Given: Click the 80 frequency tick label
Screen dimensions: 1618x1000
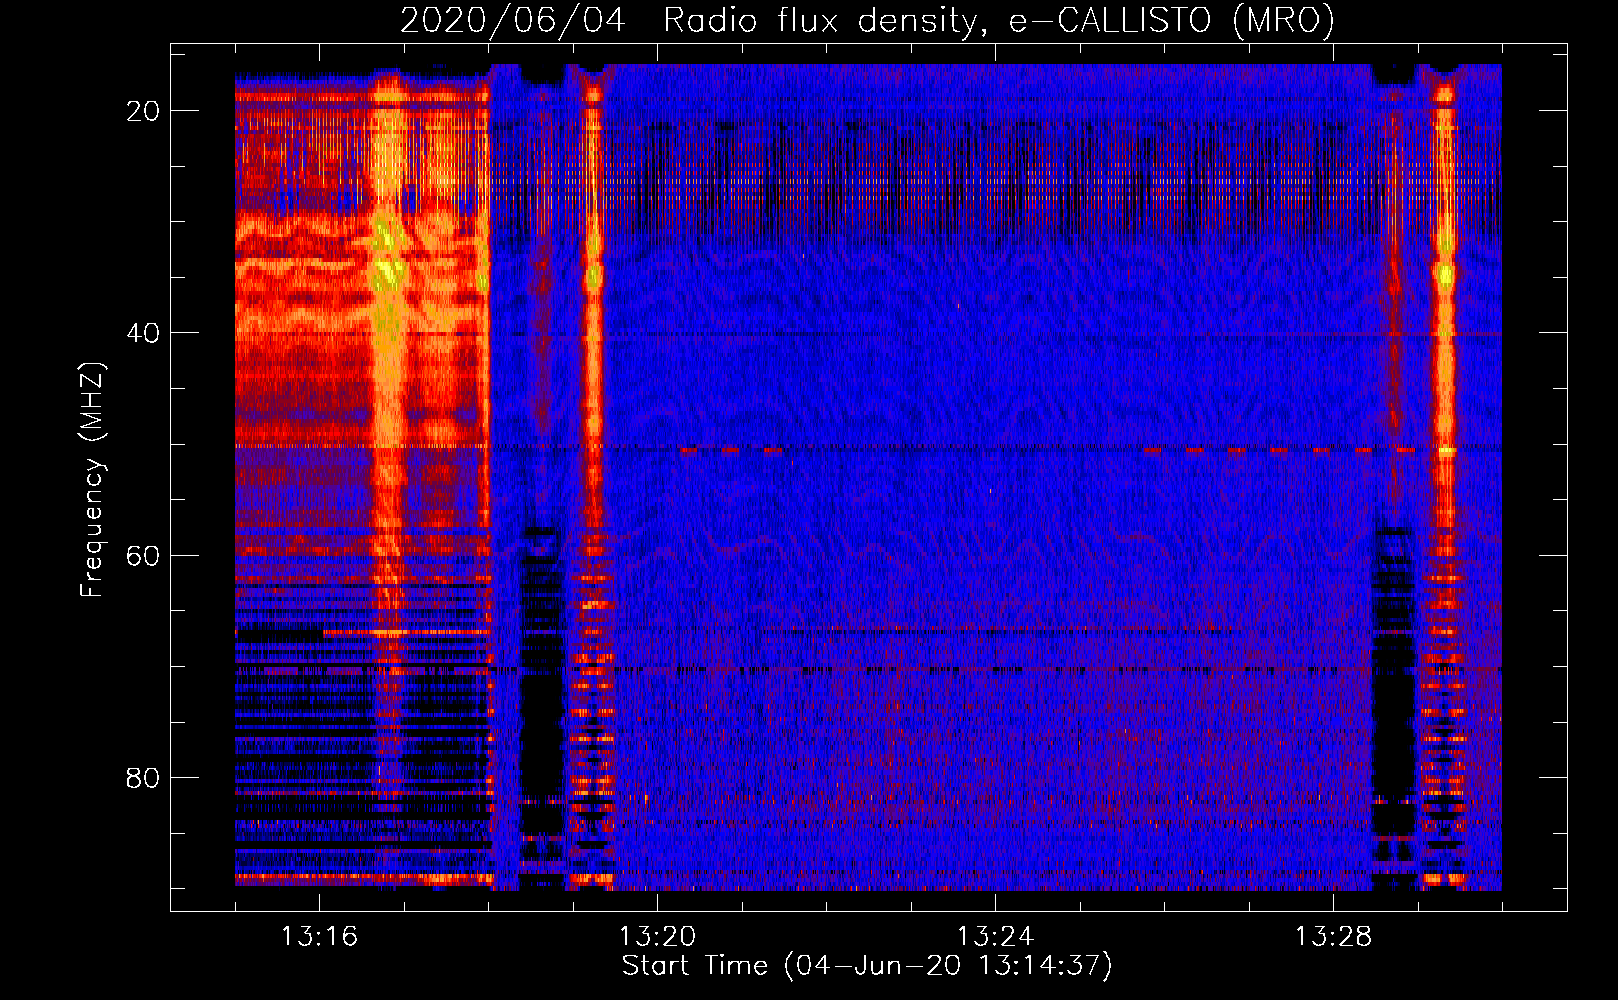Looking at the screenshot, I should 143,777.
